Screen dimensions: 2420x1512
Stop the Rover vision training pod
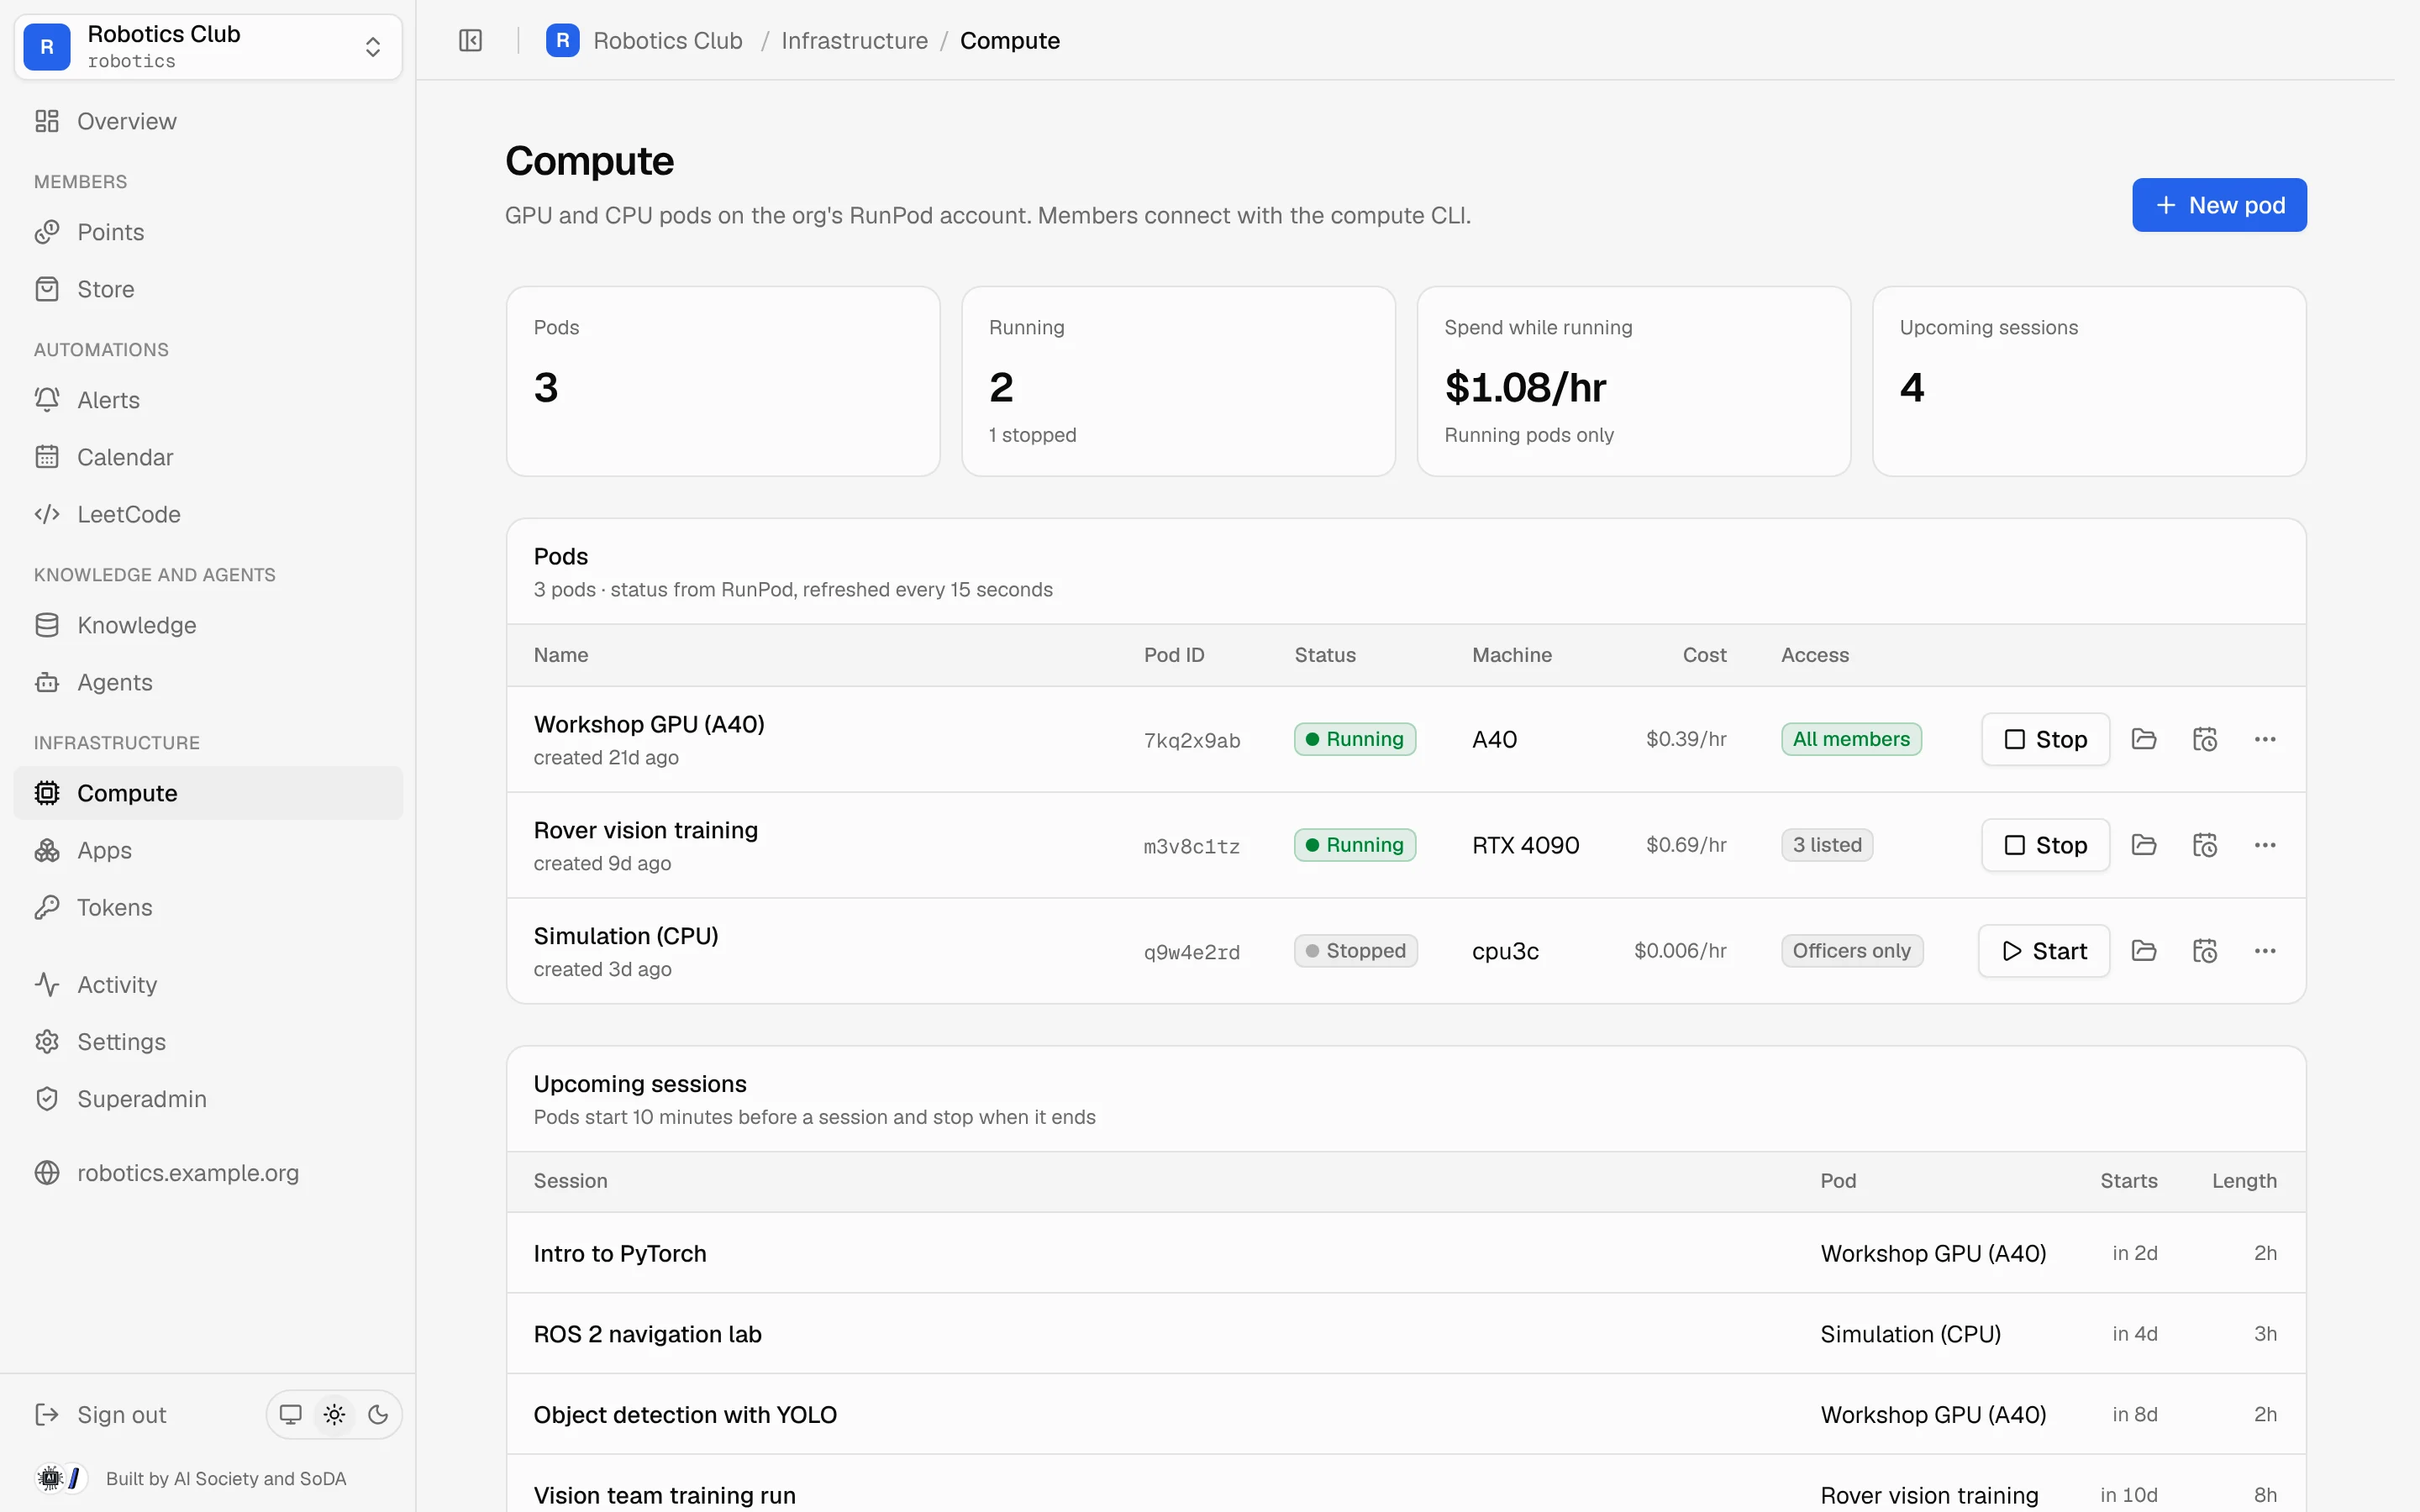coord(2045,845)
